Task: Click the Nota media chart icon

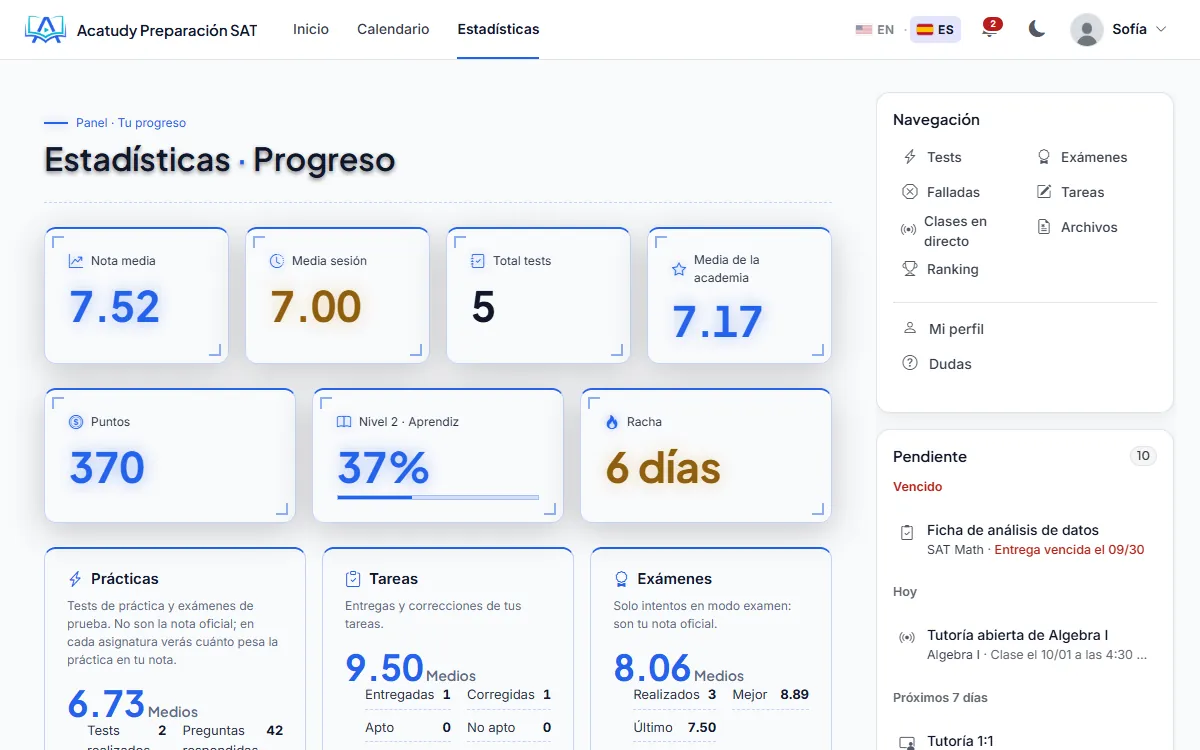Action: pyautogui.click(x=76, y=261)
